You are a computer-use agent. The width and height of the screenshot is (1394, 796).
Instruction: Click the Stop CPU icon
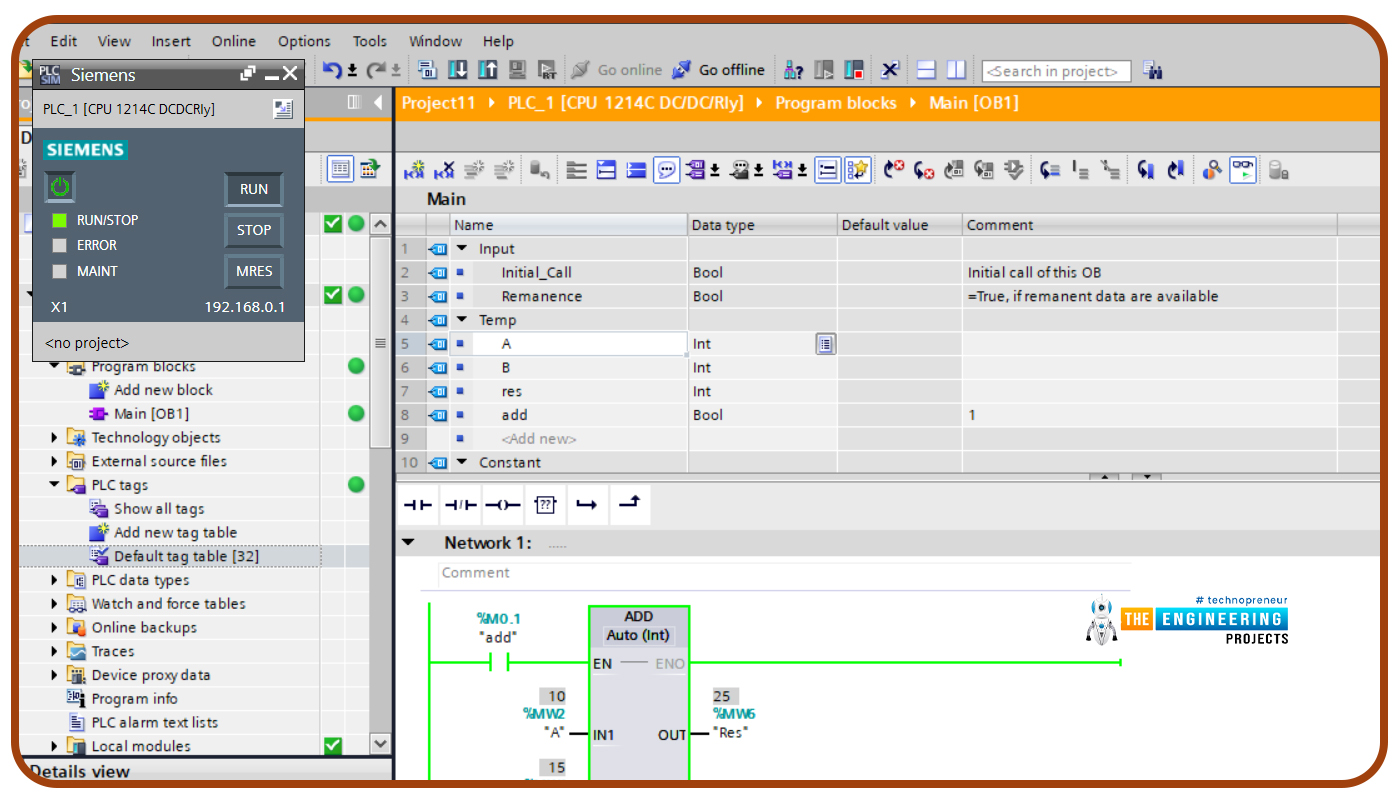[853, 70]
